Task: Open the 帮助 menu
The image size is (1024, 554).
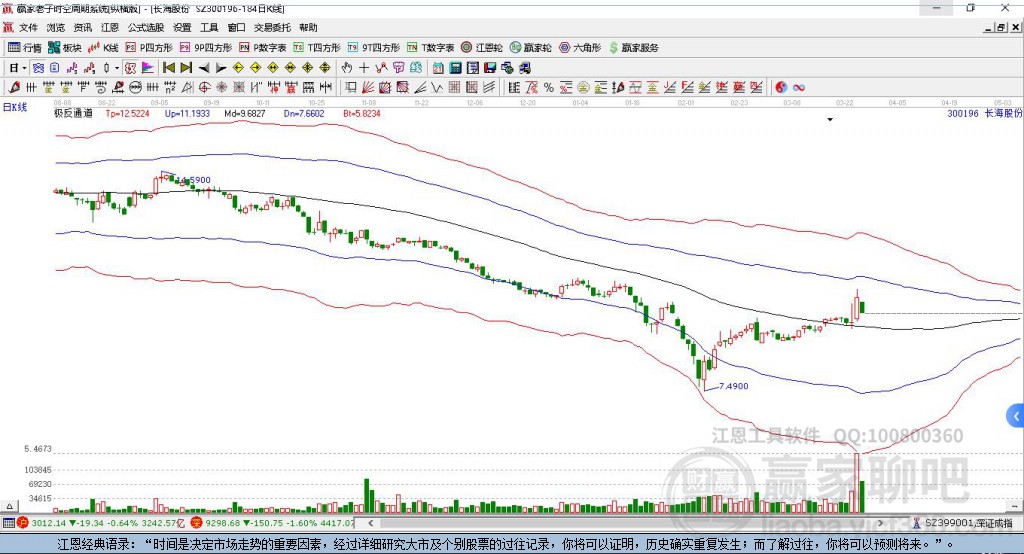Action: pyautogui.click(x=308, y=27)
